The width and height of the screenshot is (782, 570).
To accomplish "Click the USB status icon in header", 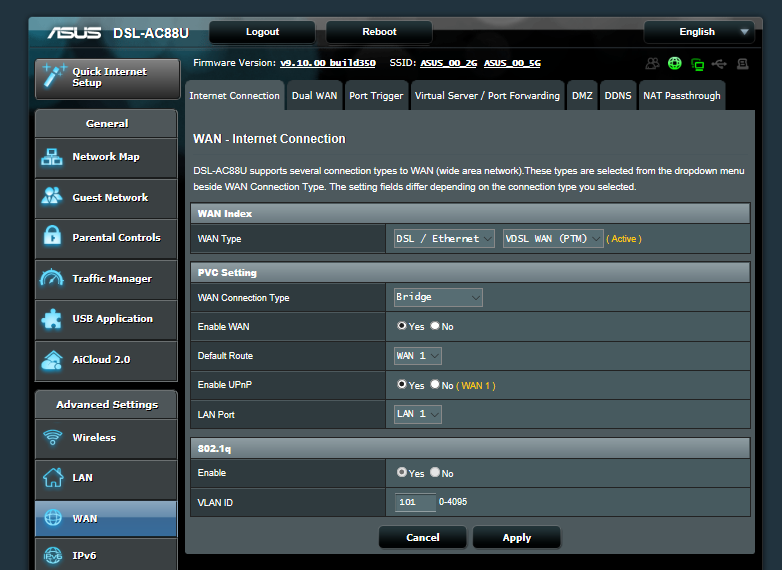I will click(x=719, y=63).
